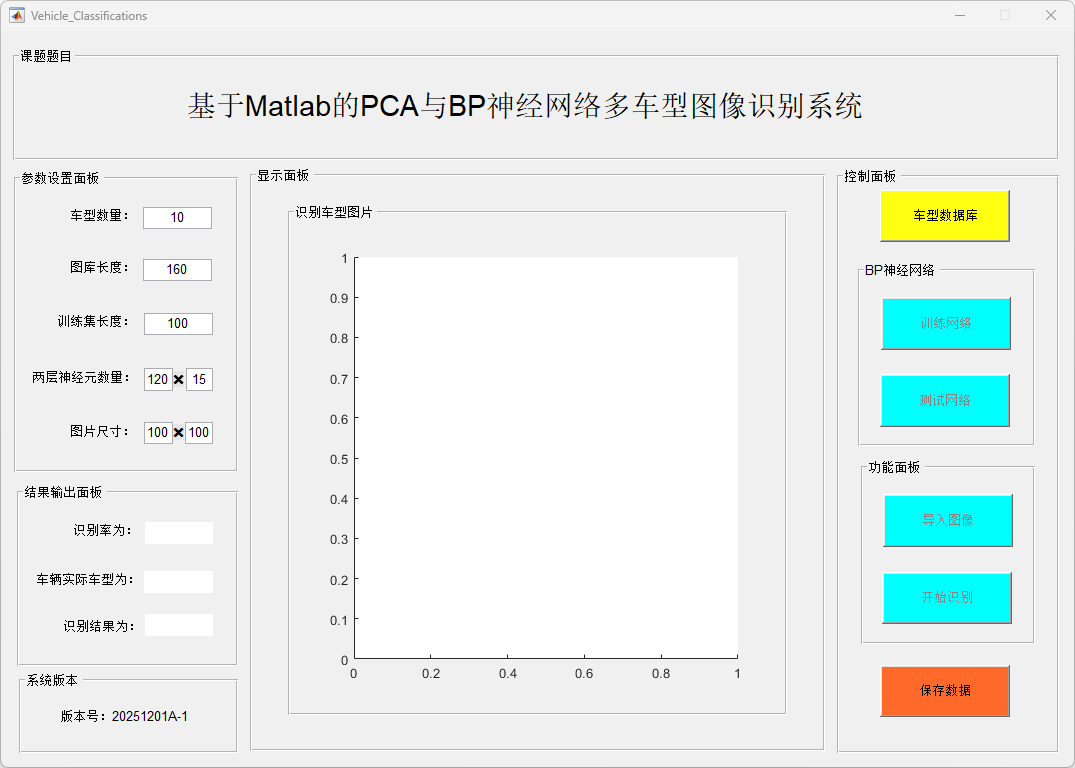This screenshot has width=1075, height=768.
Task: Click the MATLAB icon in the title bar
Action: point(17,15)
